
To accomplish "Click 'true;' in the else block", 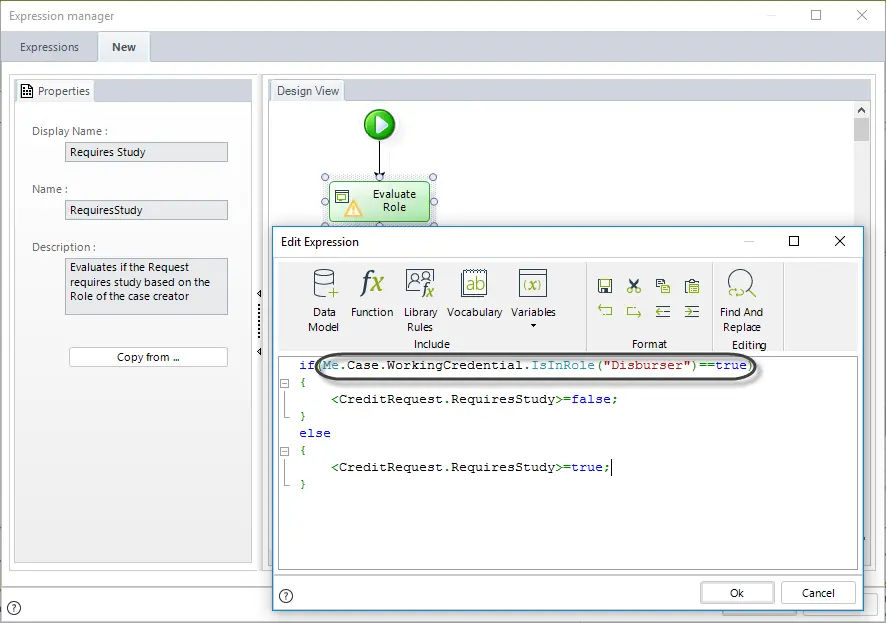I will point(590,467).
